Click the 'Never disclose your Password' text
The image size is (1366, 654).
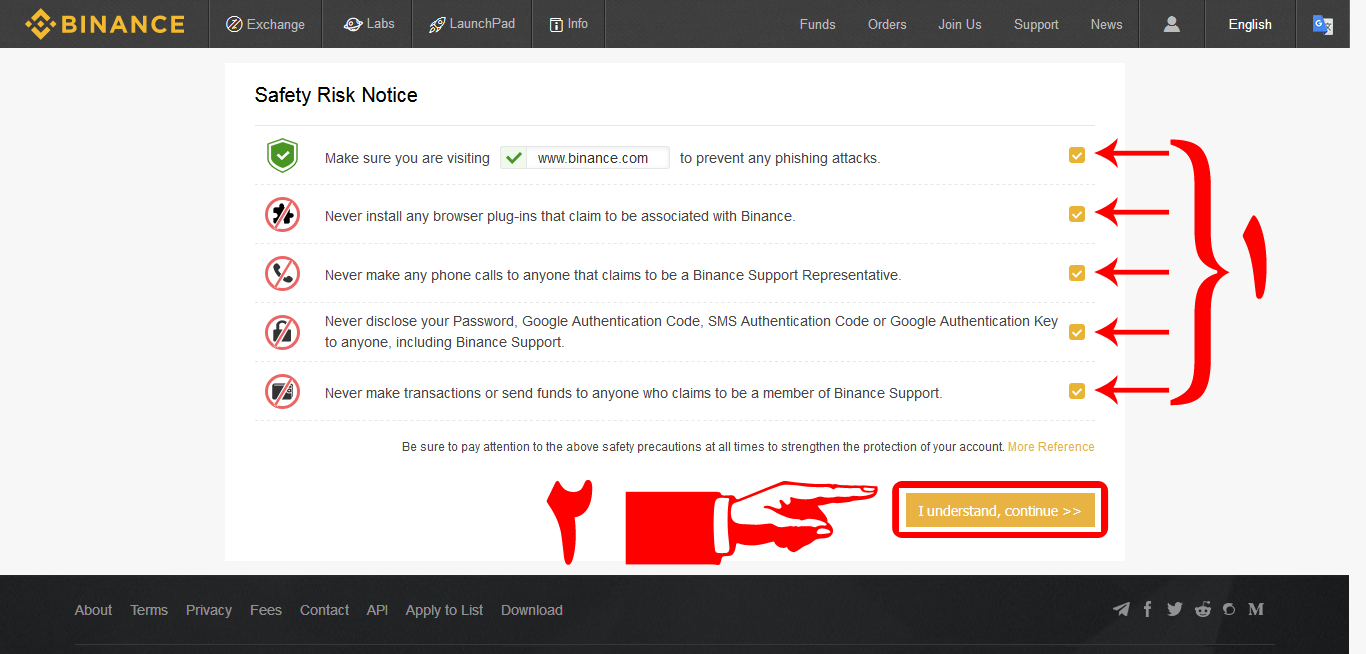(x=691, y=332)
